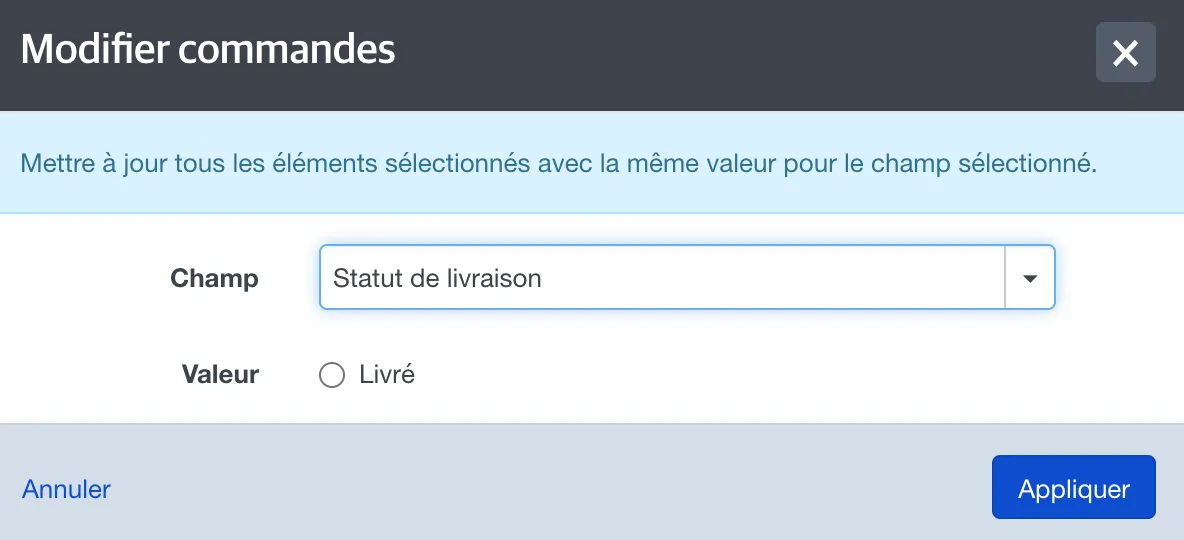
Task: Expand the field list via the down arrow
Action: coord(1029,278)
